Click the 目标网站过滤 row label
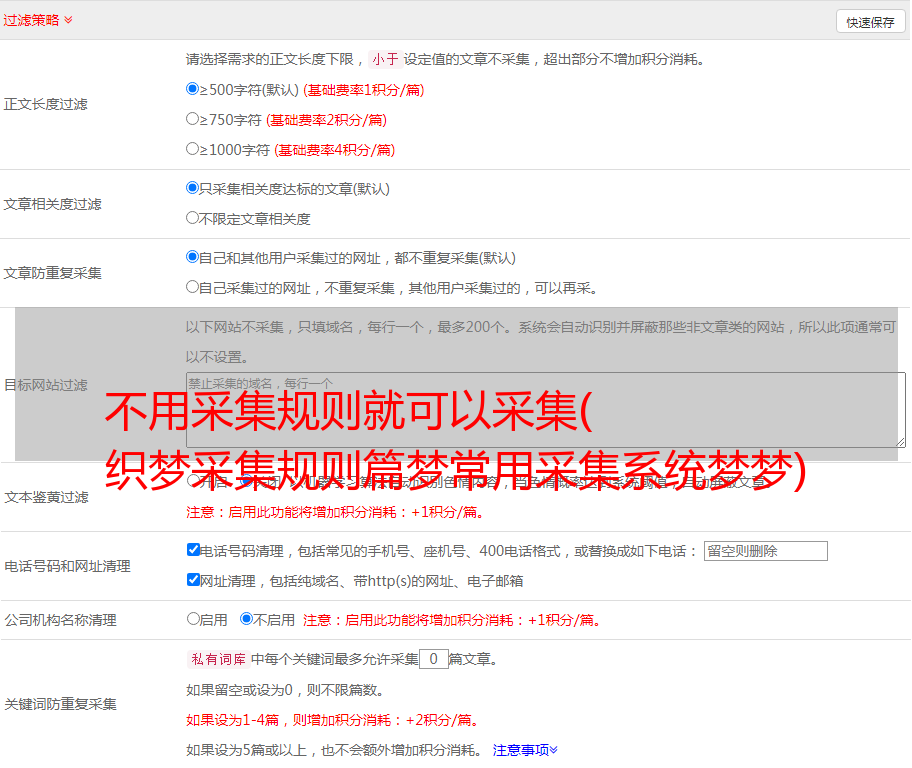This screenshot has height=768, width=912. click(x=45, y=385)
